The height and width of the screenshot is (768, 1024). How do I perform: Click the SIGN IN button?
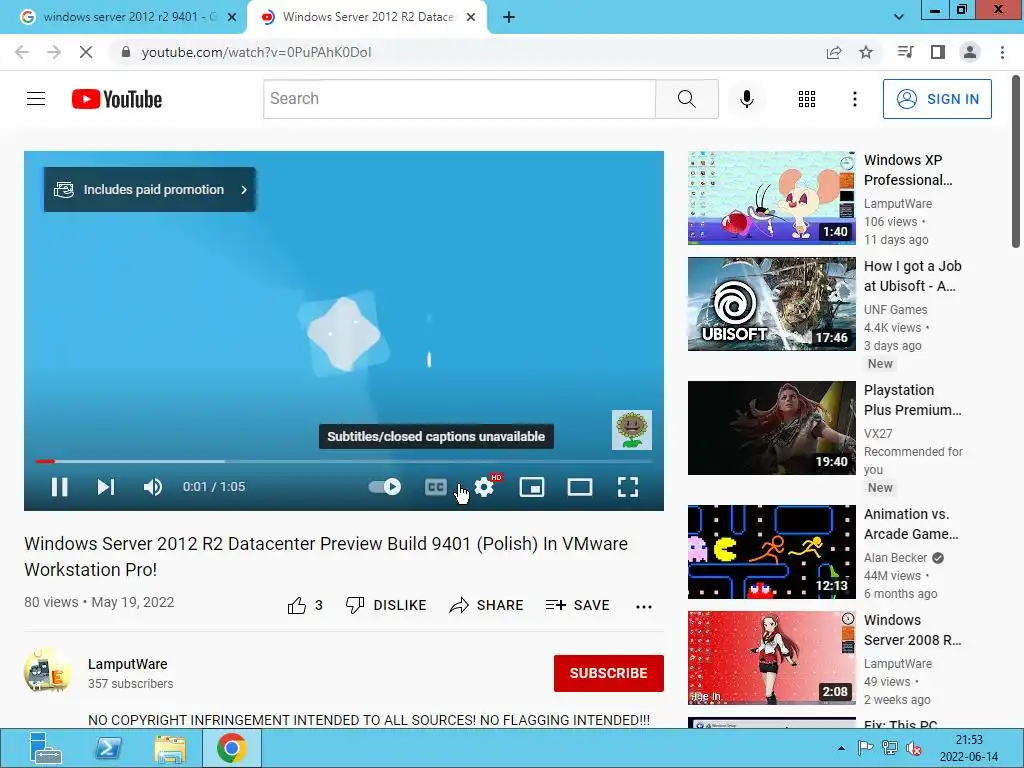[937, 99]
